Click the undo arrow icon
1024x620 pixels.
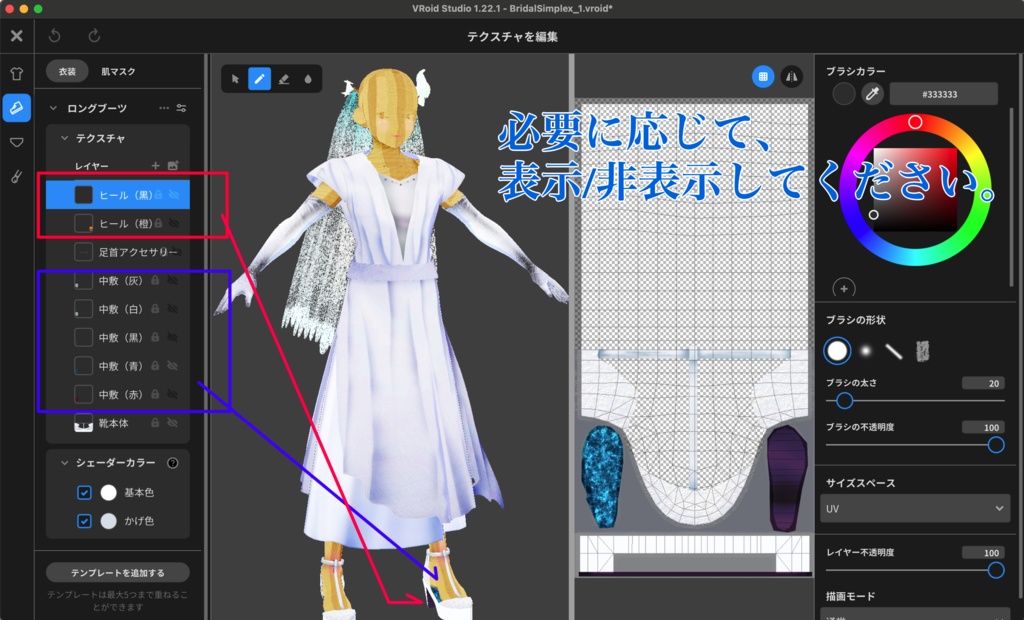click(52, 35)
